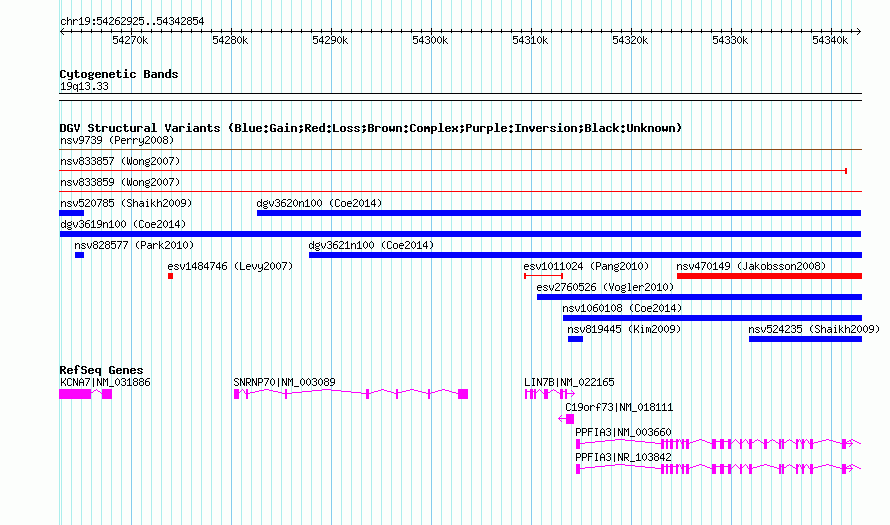Screen dimensions: 890x525
Task: Select the dgv3620n100 (Coe2014) variant bar
Action: 559,213
